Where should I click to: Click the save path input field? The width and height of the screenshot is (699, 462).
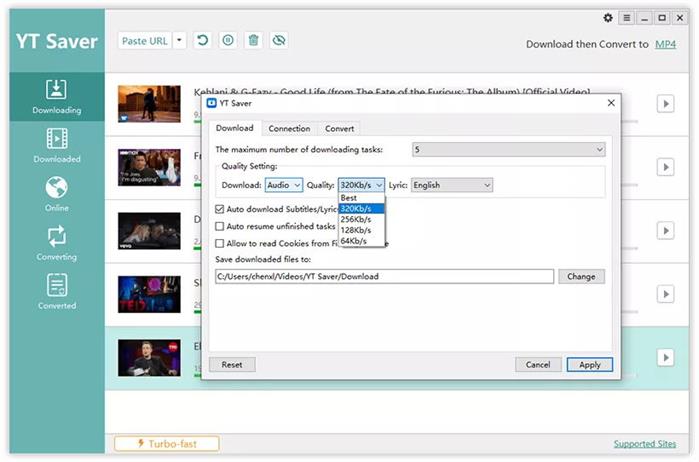coord(384,276)
